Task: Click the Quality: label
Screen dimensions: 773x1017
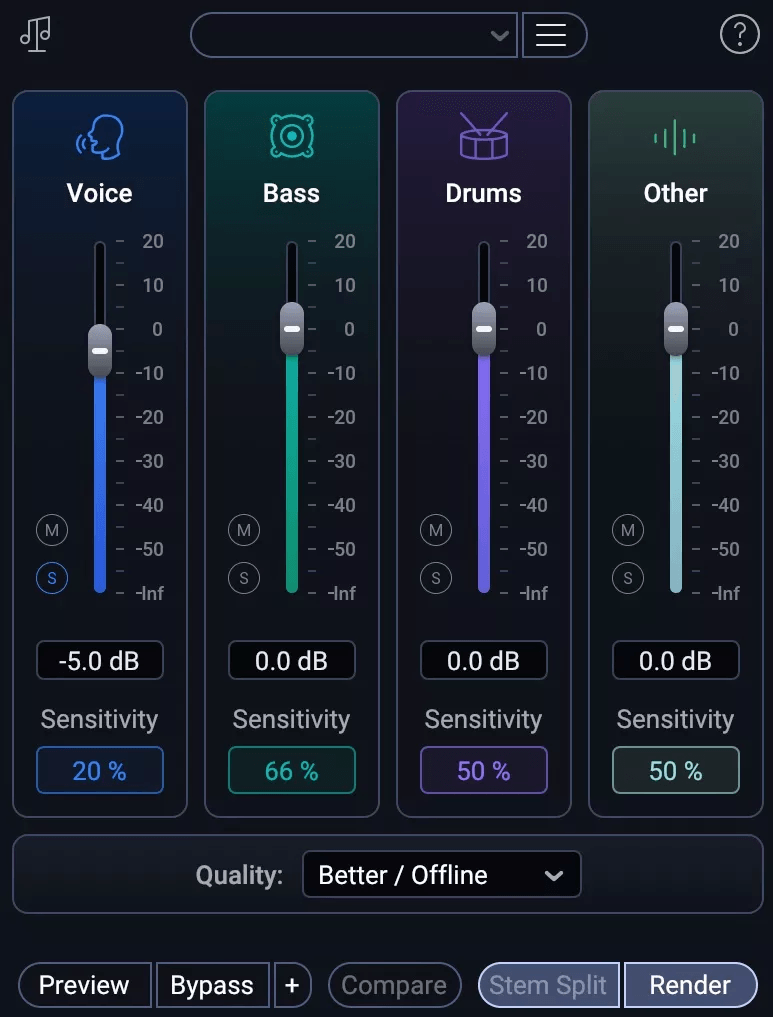Action: pos(239,875)
